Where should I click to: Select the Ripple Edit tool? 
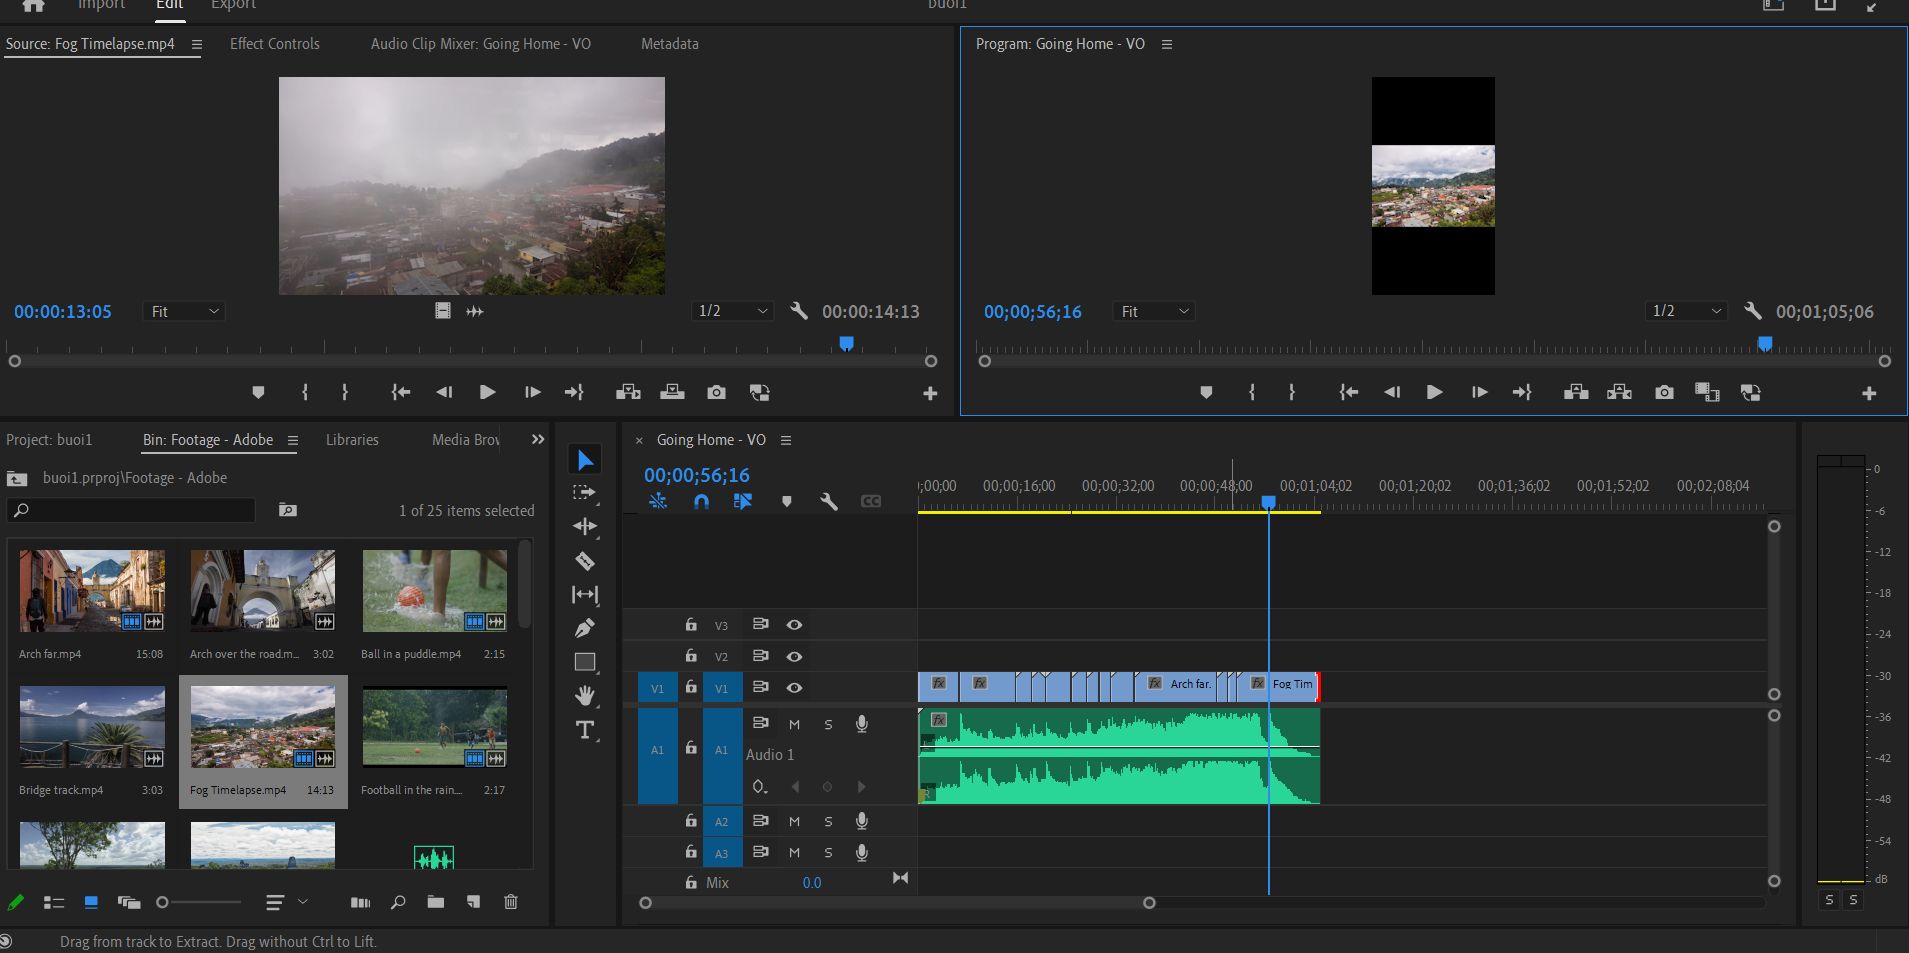click(585, 526)
